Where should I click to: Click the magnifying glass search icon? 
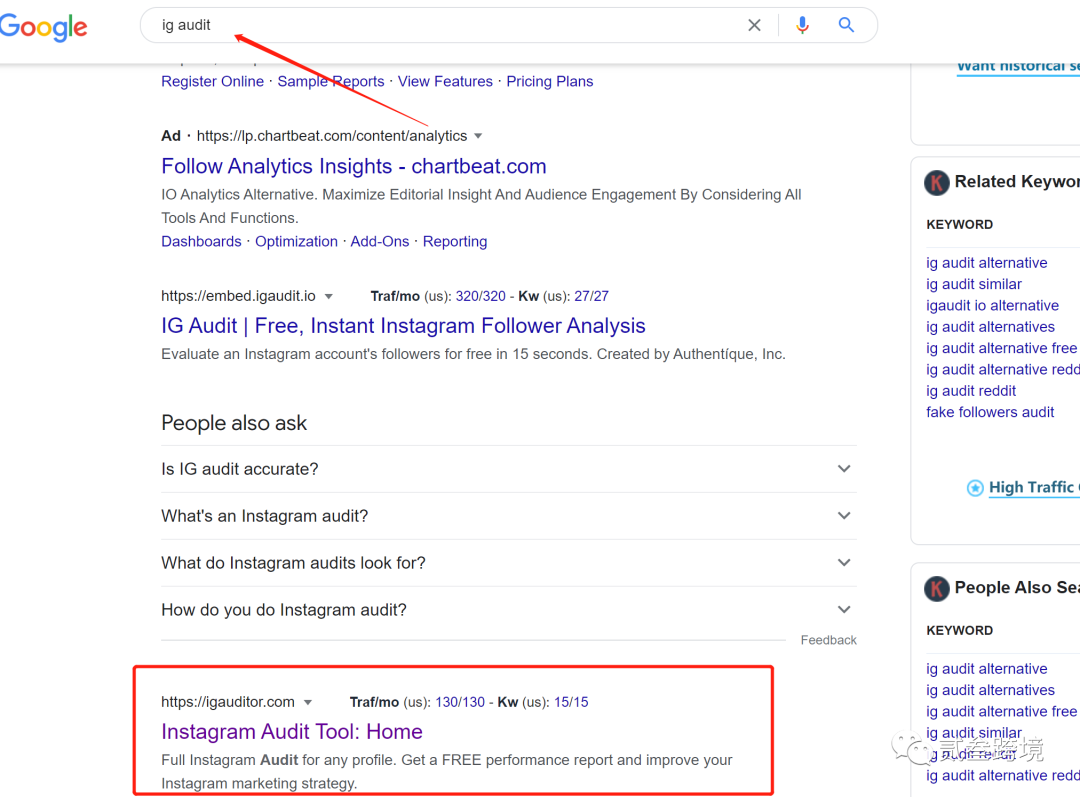pos(846,25)
